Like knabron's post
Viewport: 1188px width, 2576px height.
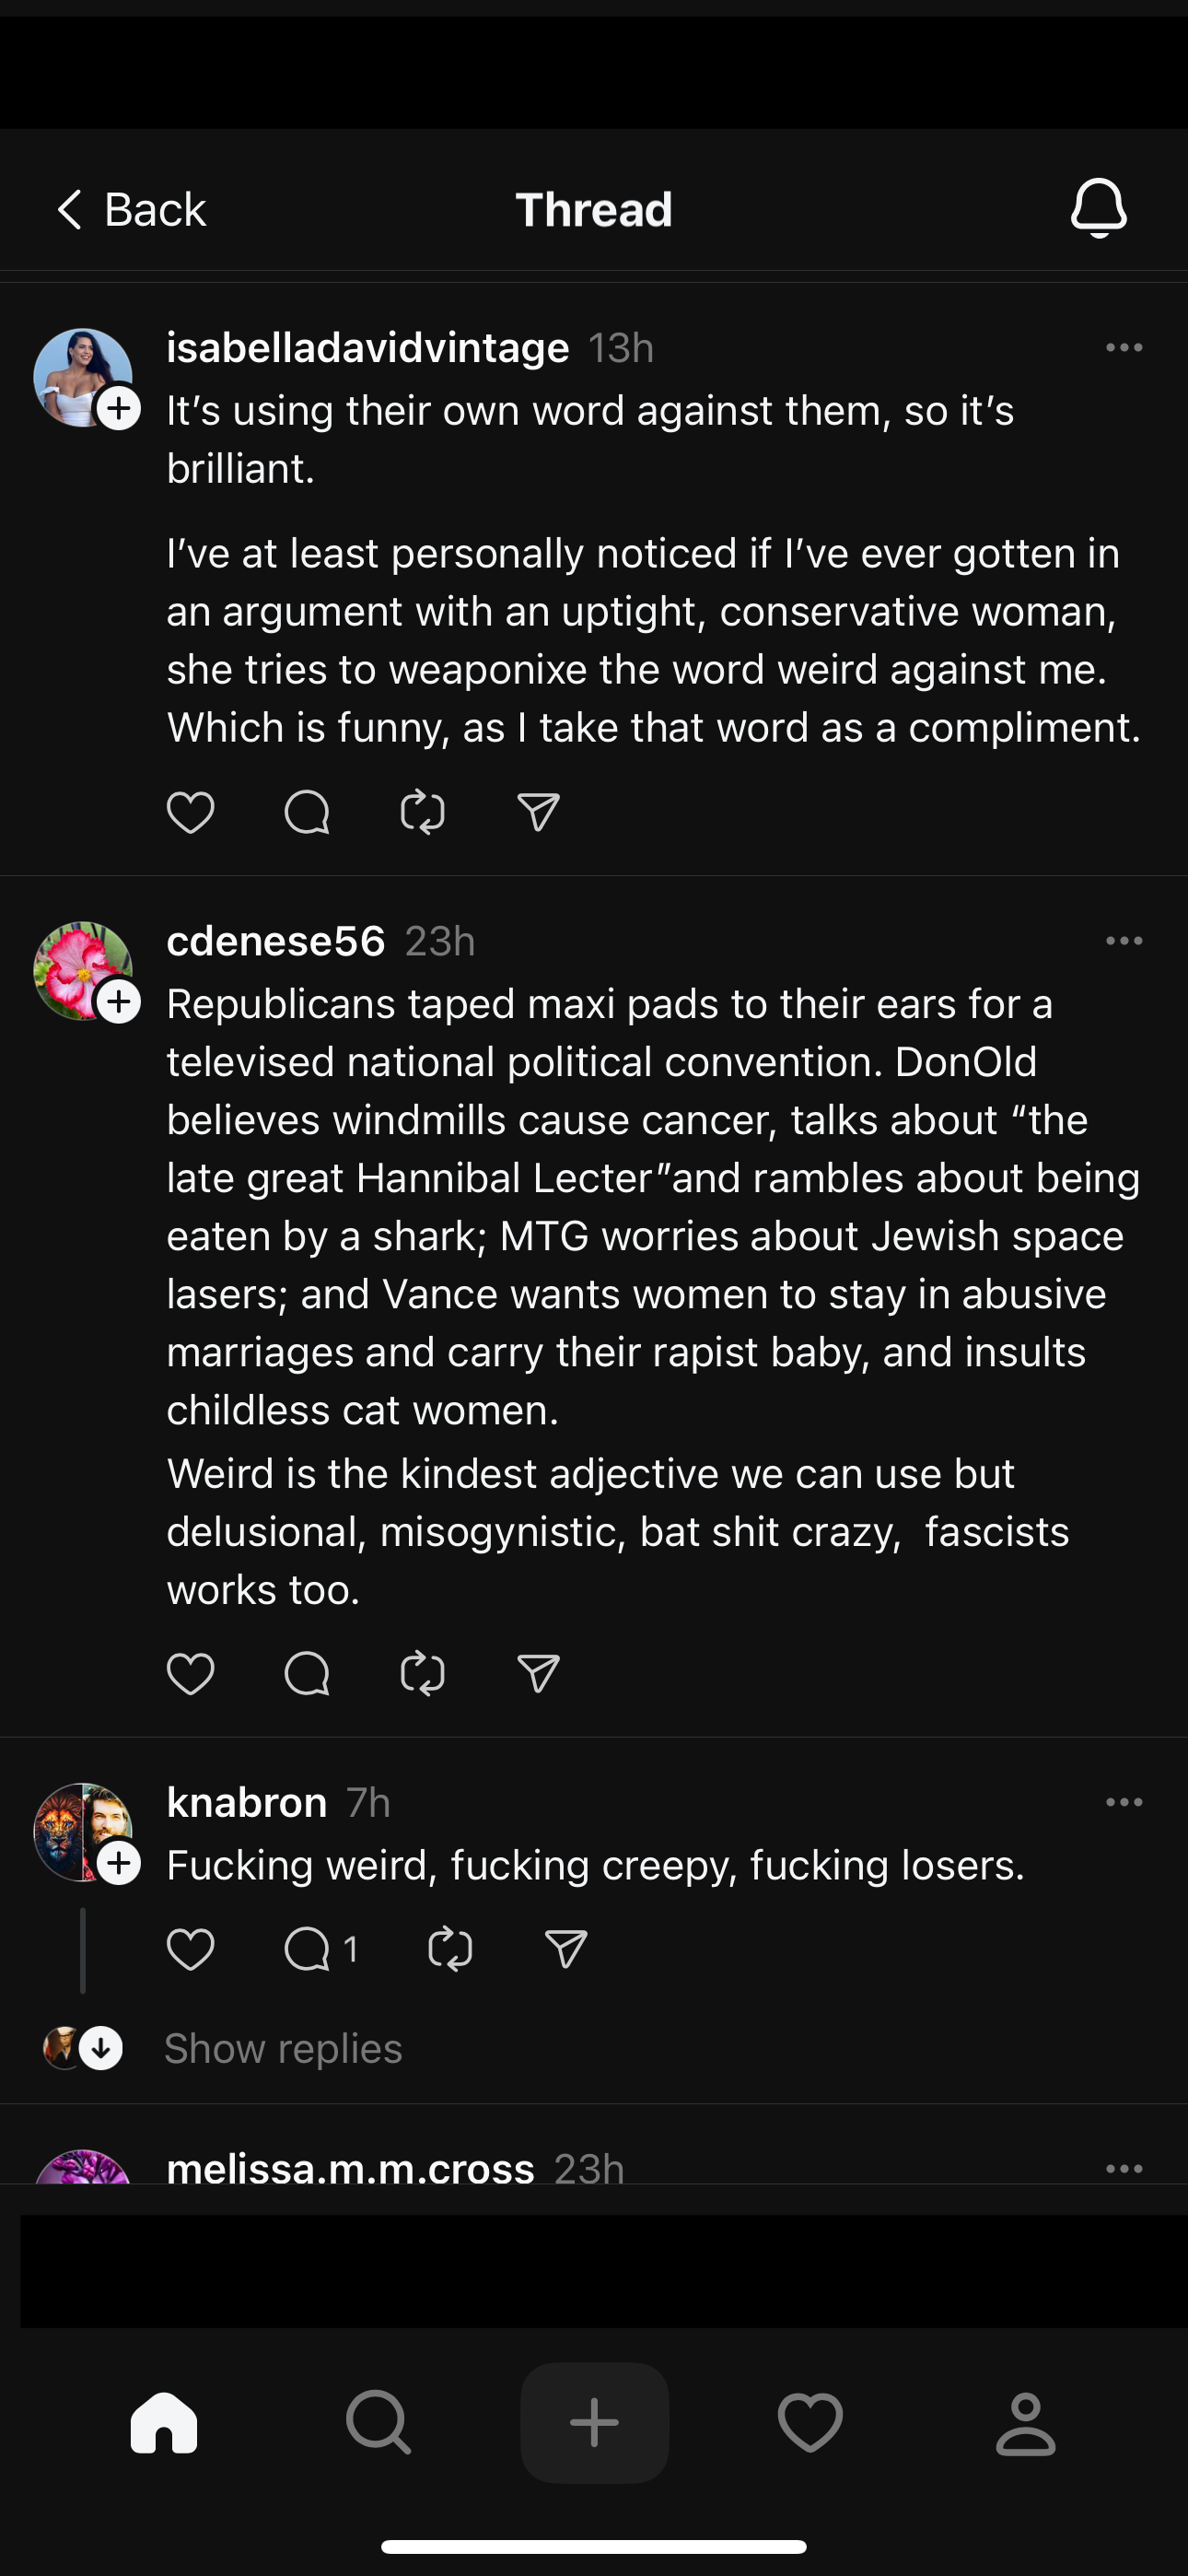click(x=190, y=1949)
